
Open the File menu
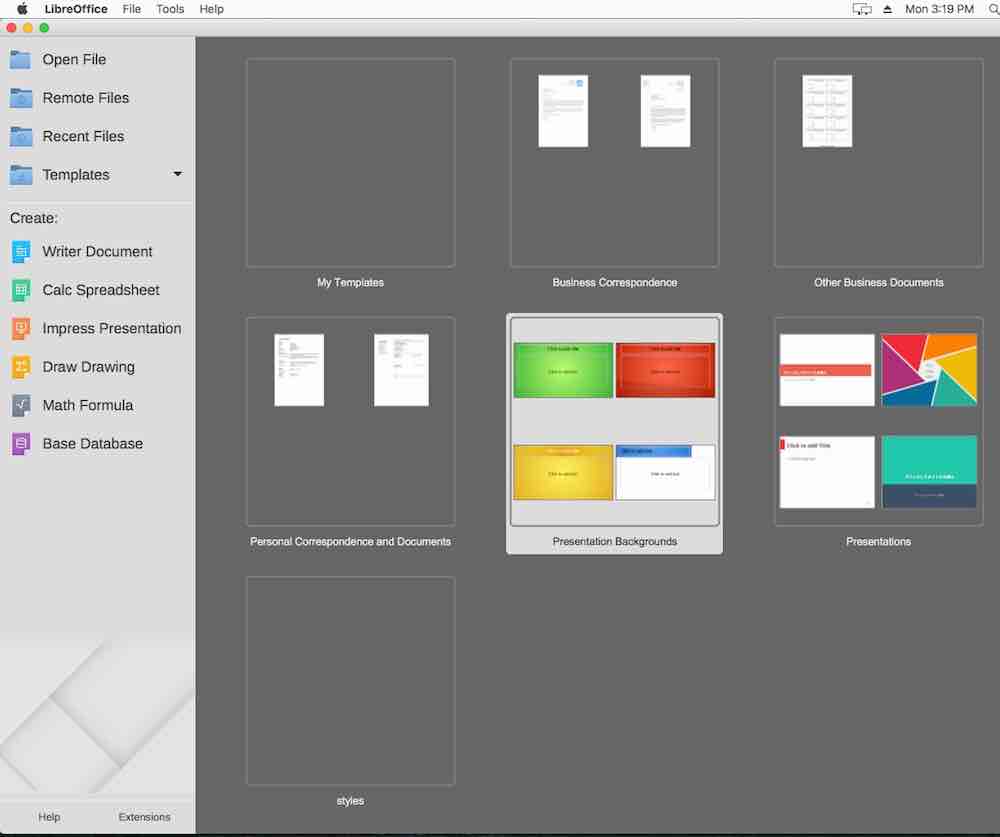pos(131,9)
